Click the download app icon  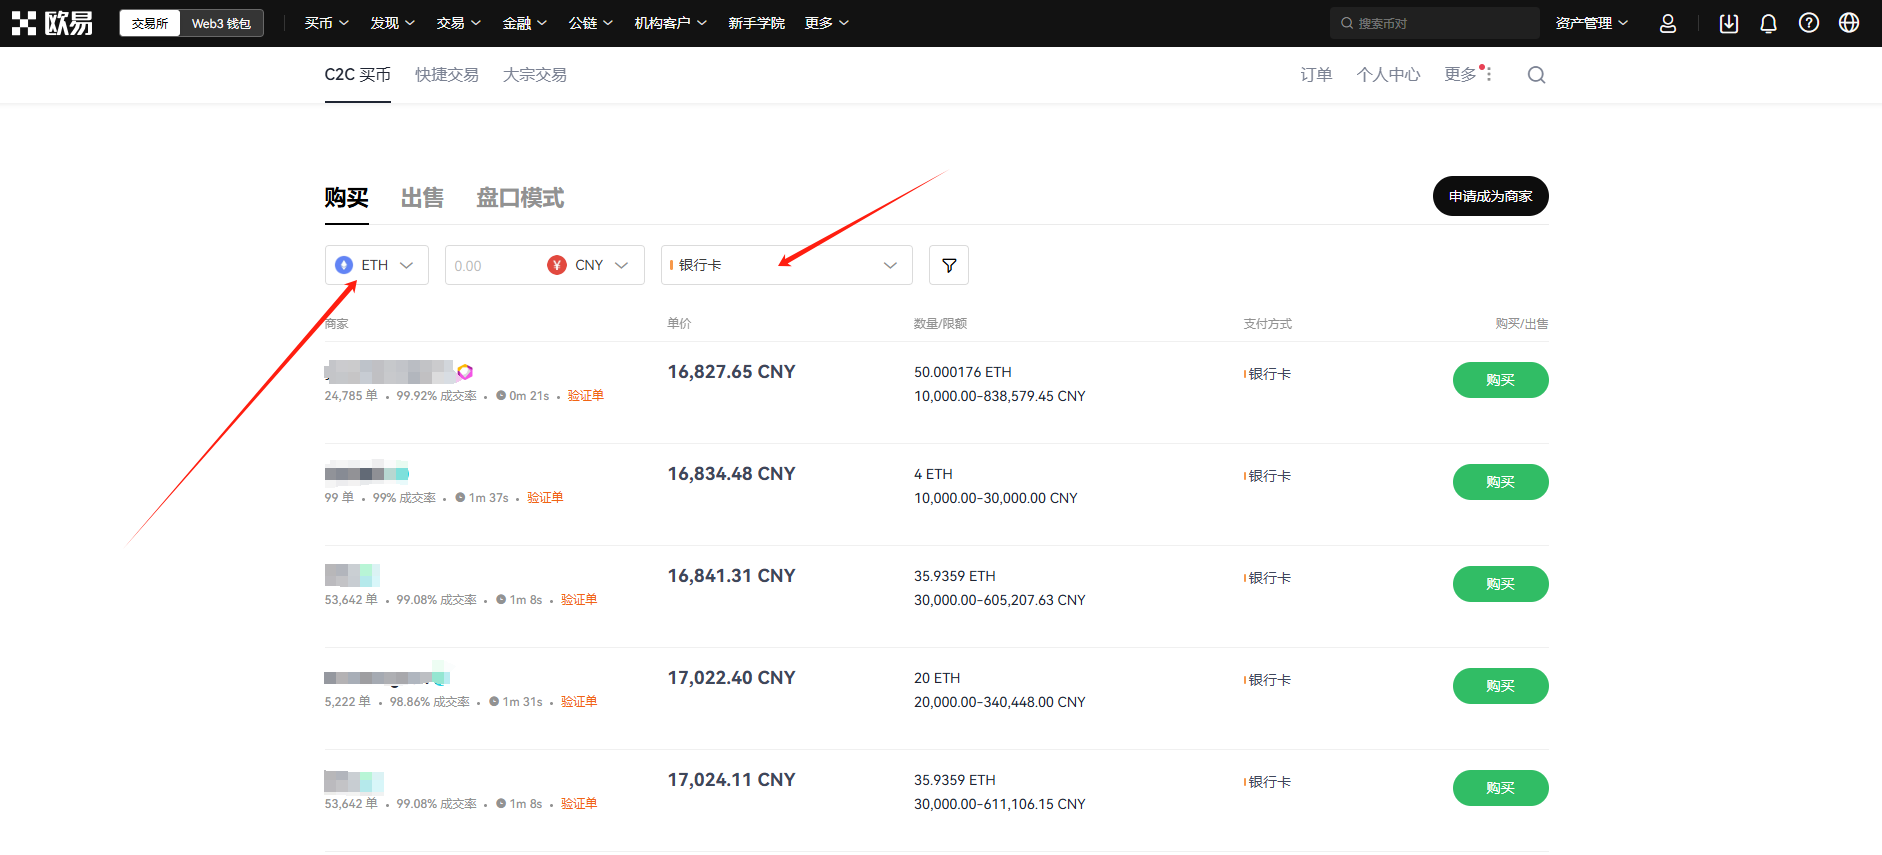(1728, 23)
